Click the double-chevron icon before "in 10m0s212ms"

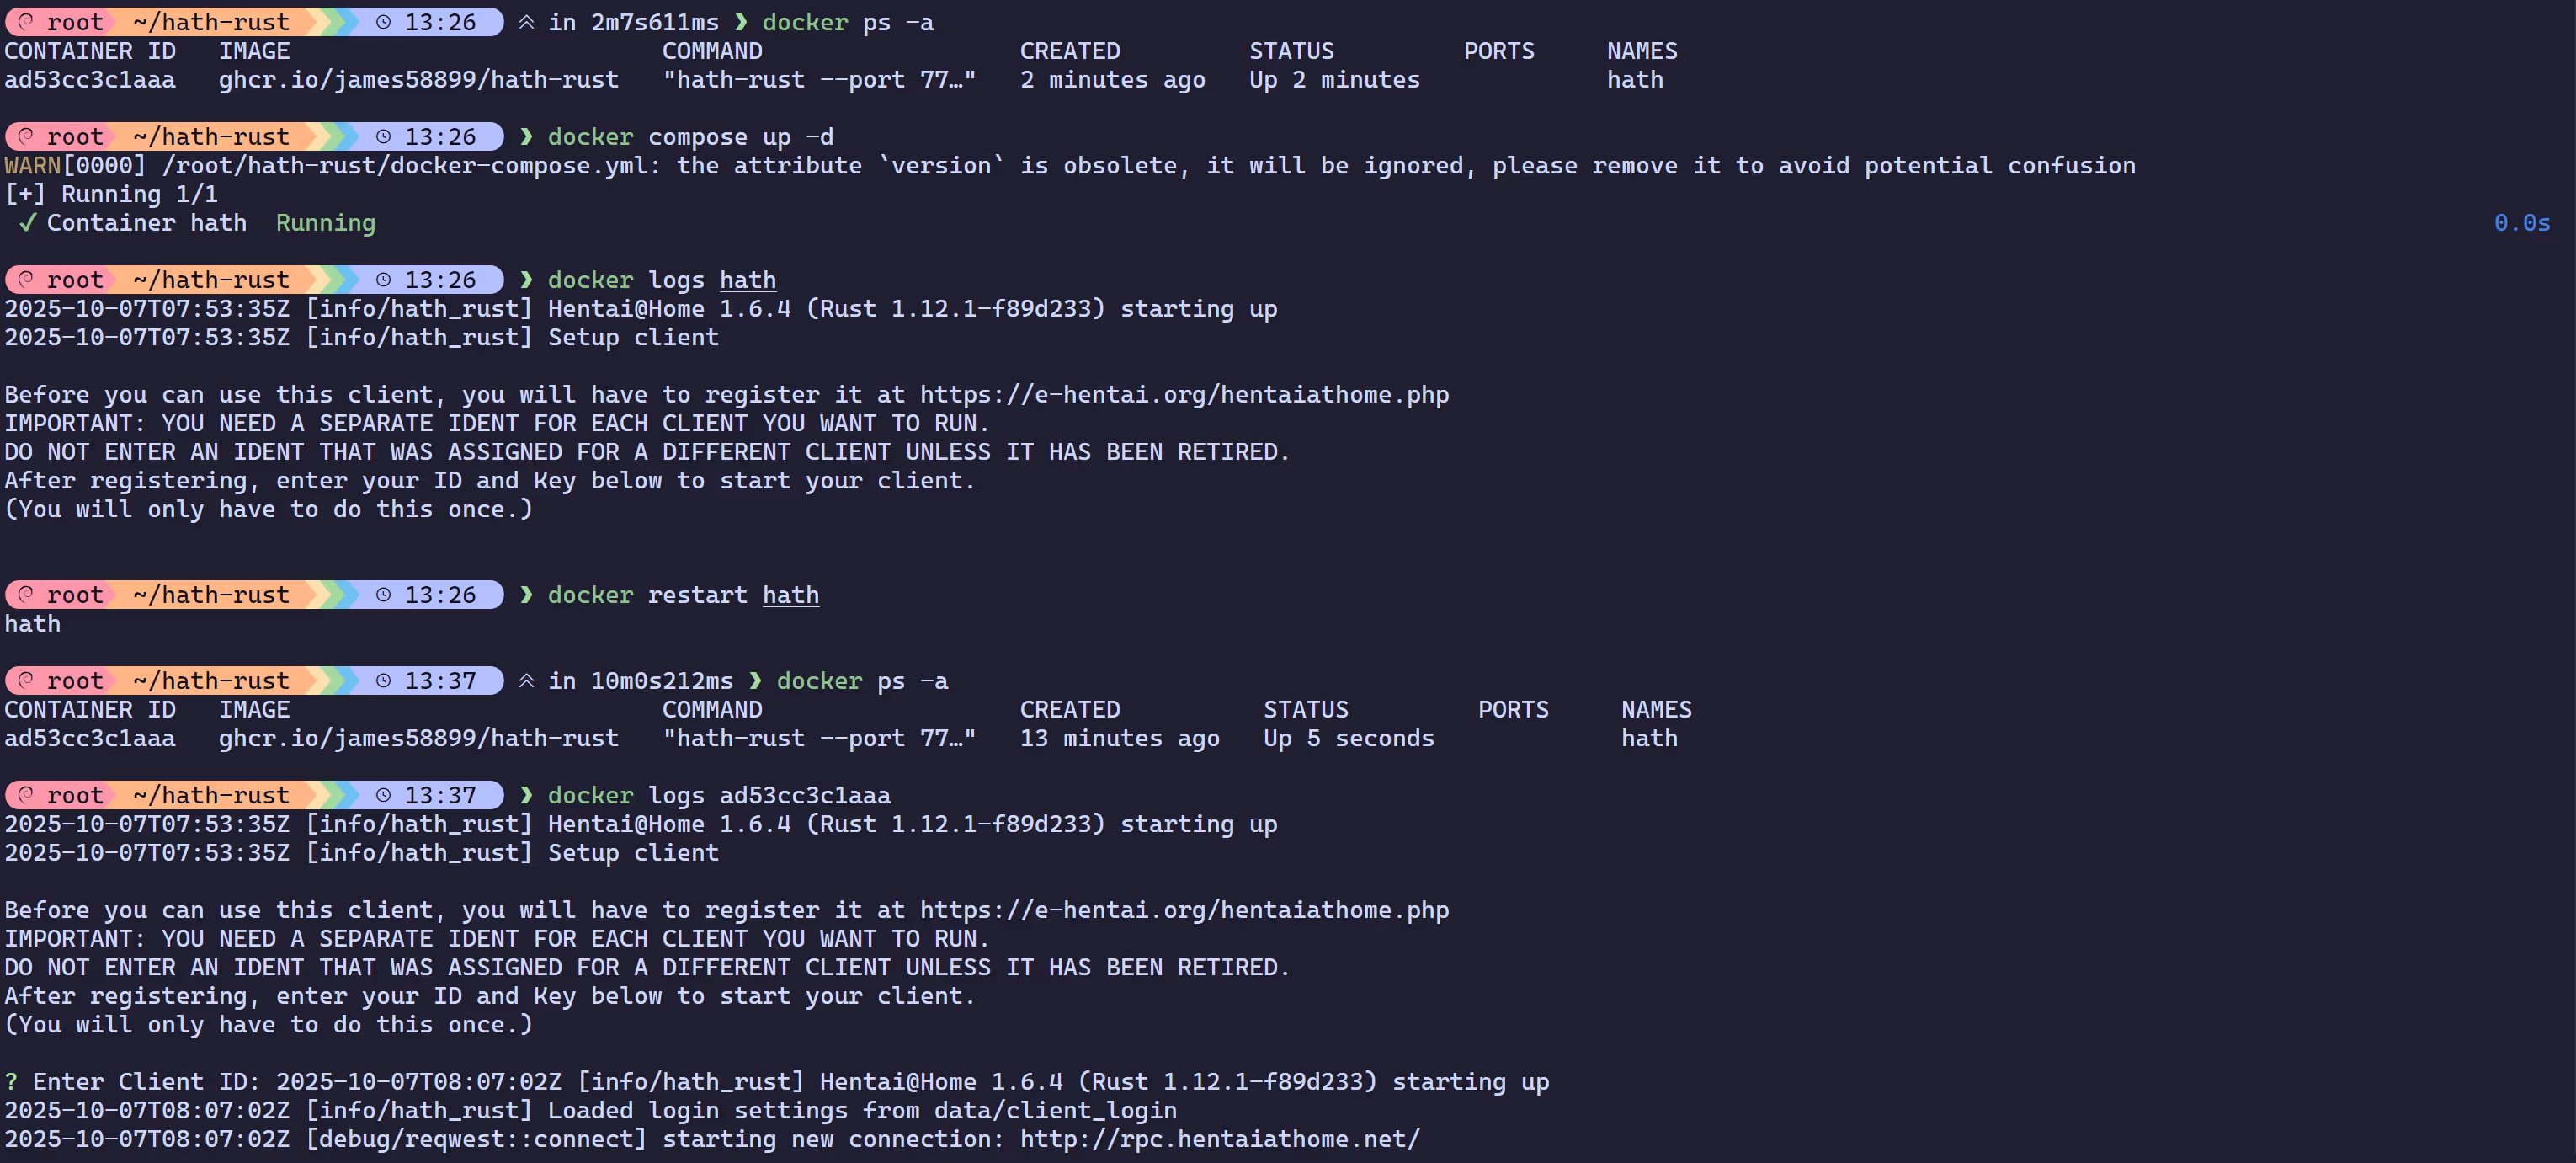pyautogui.click(x=526, y=681)
